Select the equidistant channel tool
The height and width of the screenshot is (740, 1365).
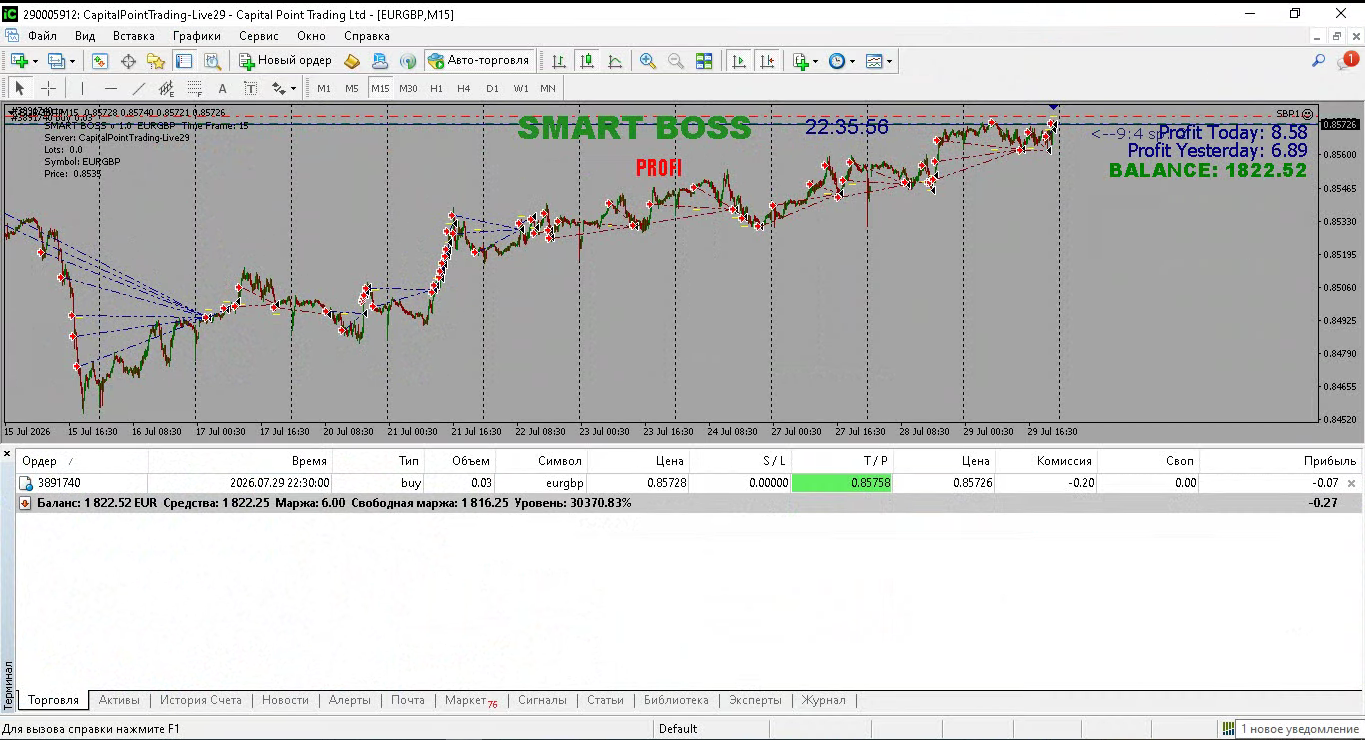(167, 88)
